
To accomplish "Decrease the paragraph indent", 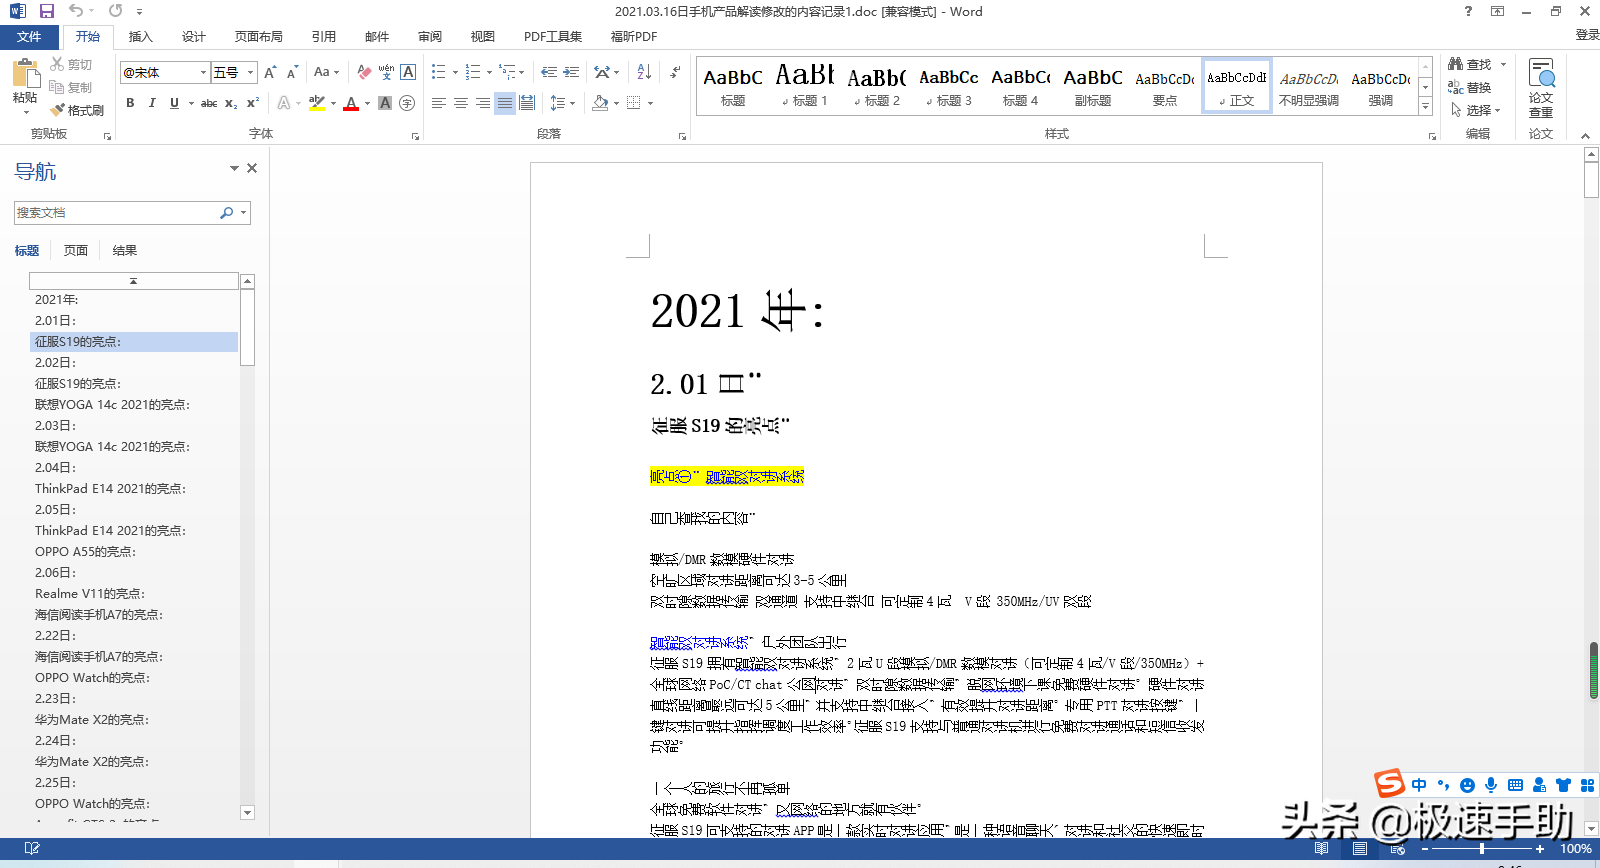I will 549,72.
